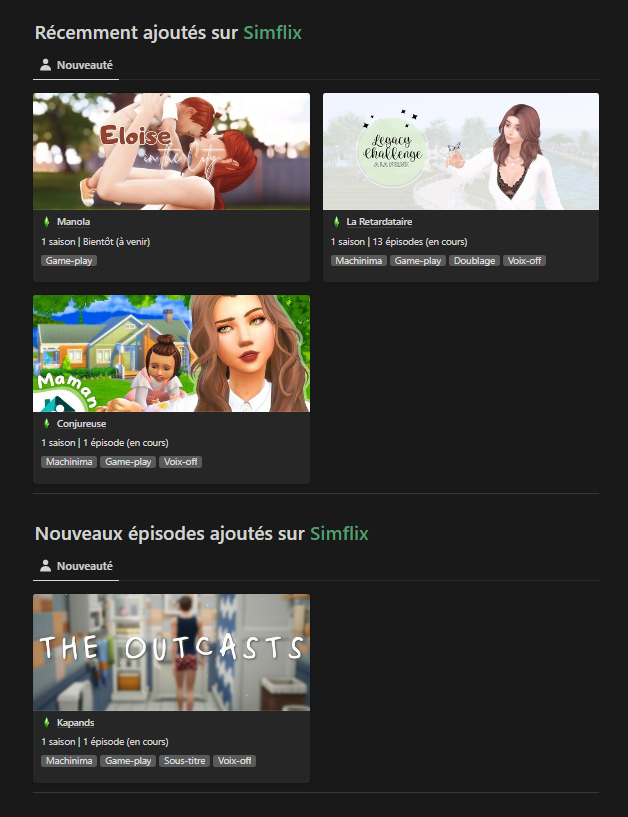
Task: Click the Simflix link in Récemment ajoutés heading
Action: [273, 33]
